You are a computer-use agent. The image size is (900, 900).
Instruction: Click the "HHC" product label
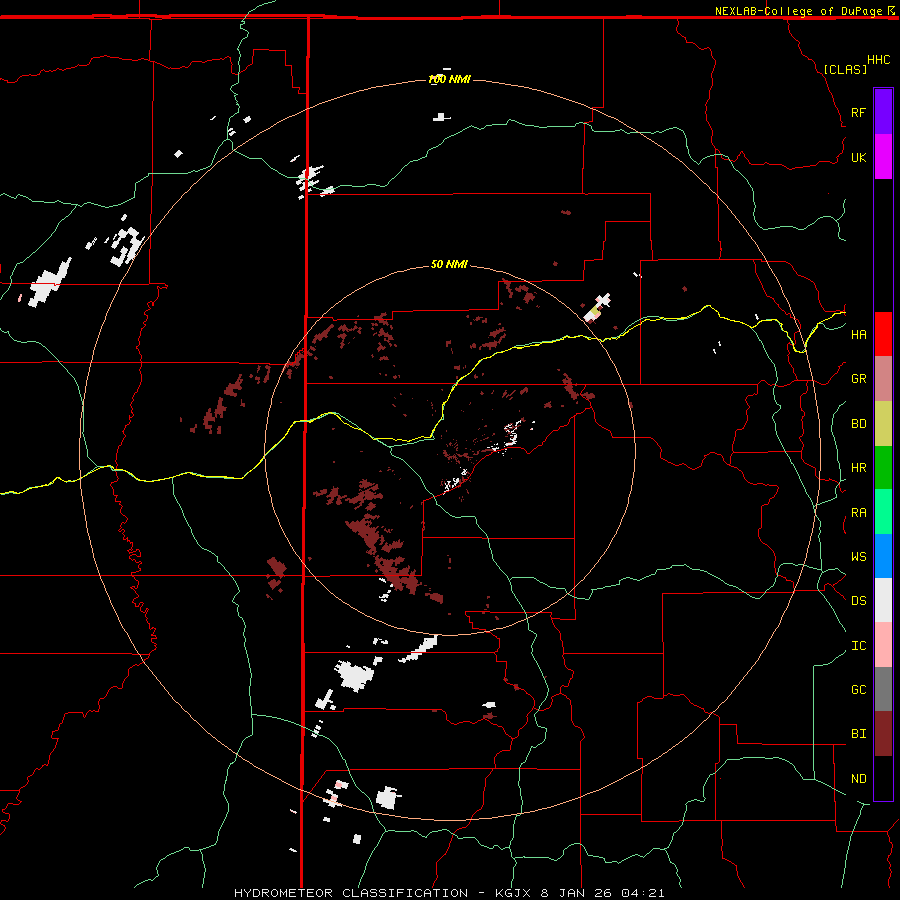pos(879,60)
